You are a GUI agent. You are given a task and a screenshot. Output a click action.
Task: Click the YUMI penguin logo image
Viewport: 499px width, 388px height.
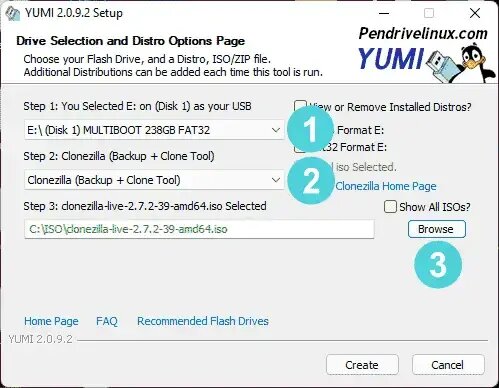click(426, 62)
